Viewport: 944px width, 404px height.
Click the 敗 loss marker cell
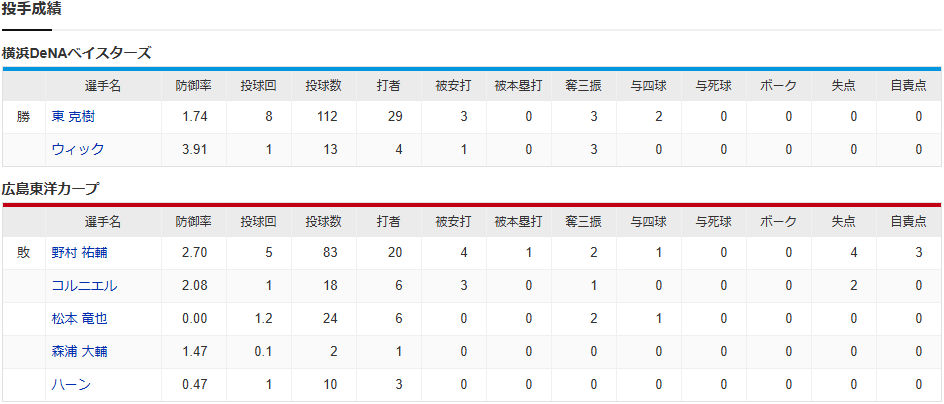point(23,253)
